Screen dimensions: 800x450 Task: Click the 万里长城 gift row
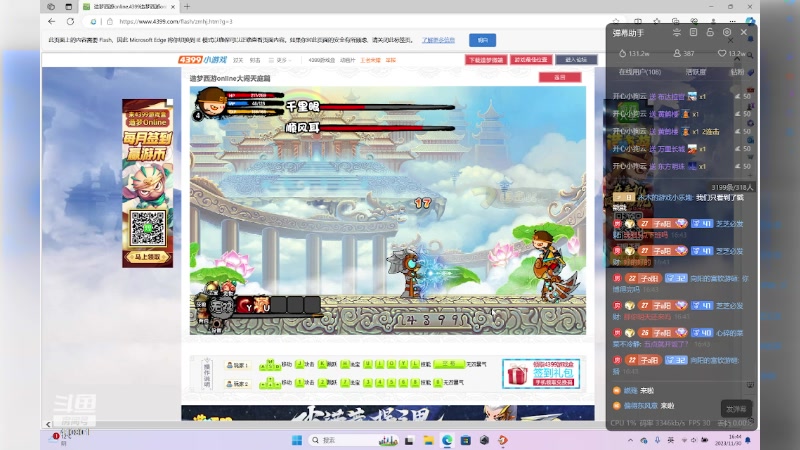click(681, 149)
